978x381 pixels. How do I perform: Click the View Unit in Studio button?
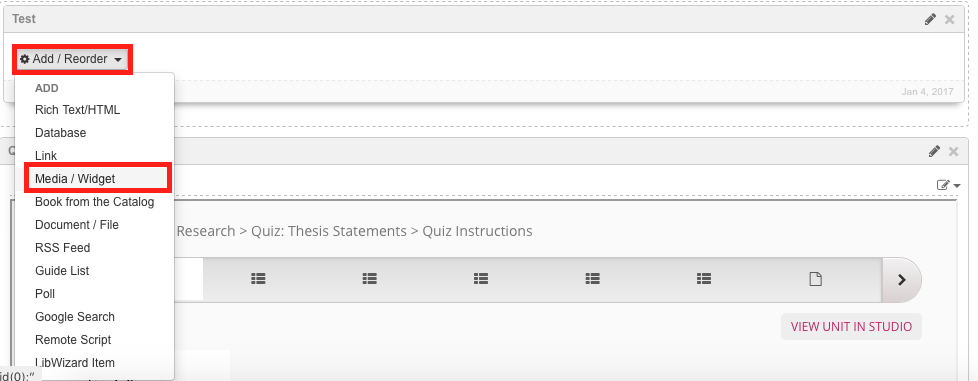coord(851,327)
